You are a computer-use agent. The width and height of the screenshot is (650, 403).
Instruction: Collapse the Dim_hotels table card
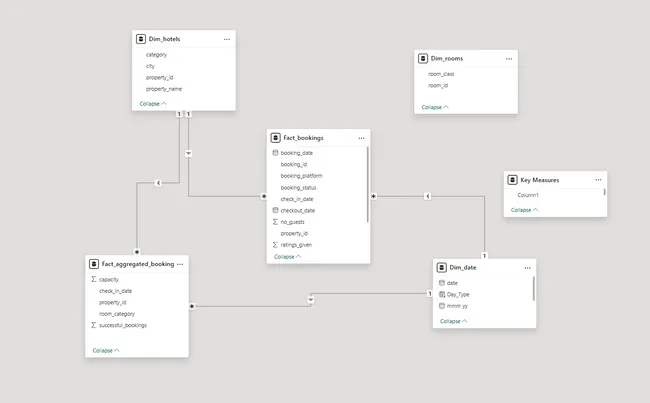coord(153,103)
